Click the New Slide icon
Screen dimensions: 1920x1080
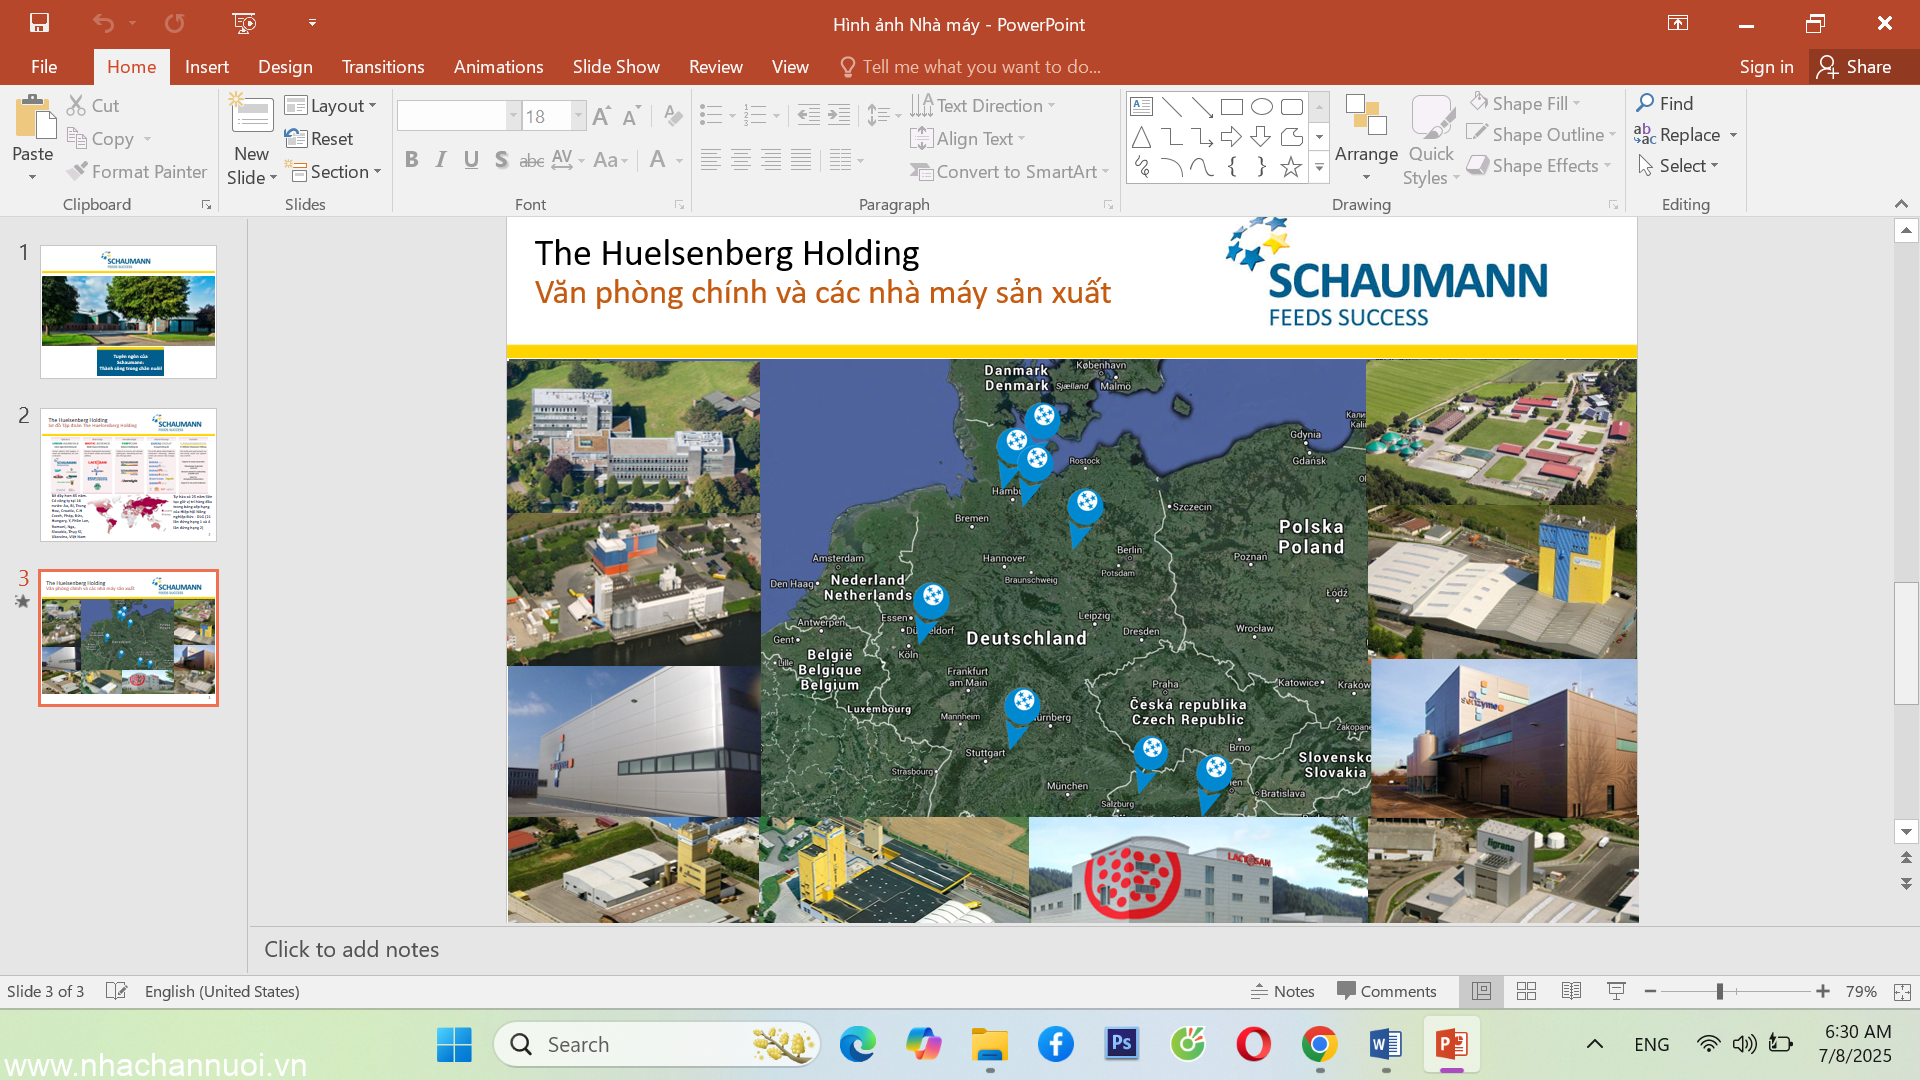252,117
